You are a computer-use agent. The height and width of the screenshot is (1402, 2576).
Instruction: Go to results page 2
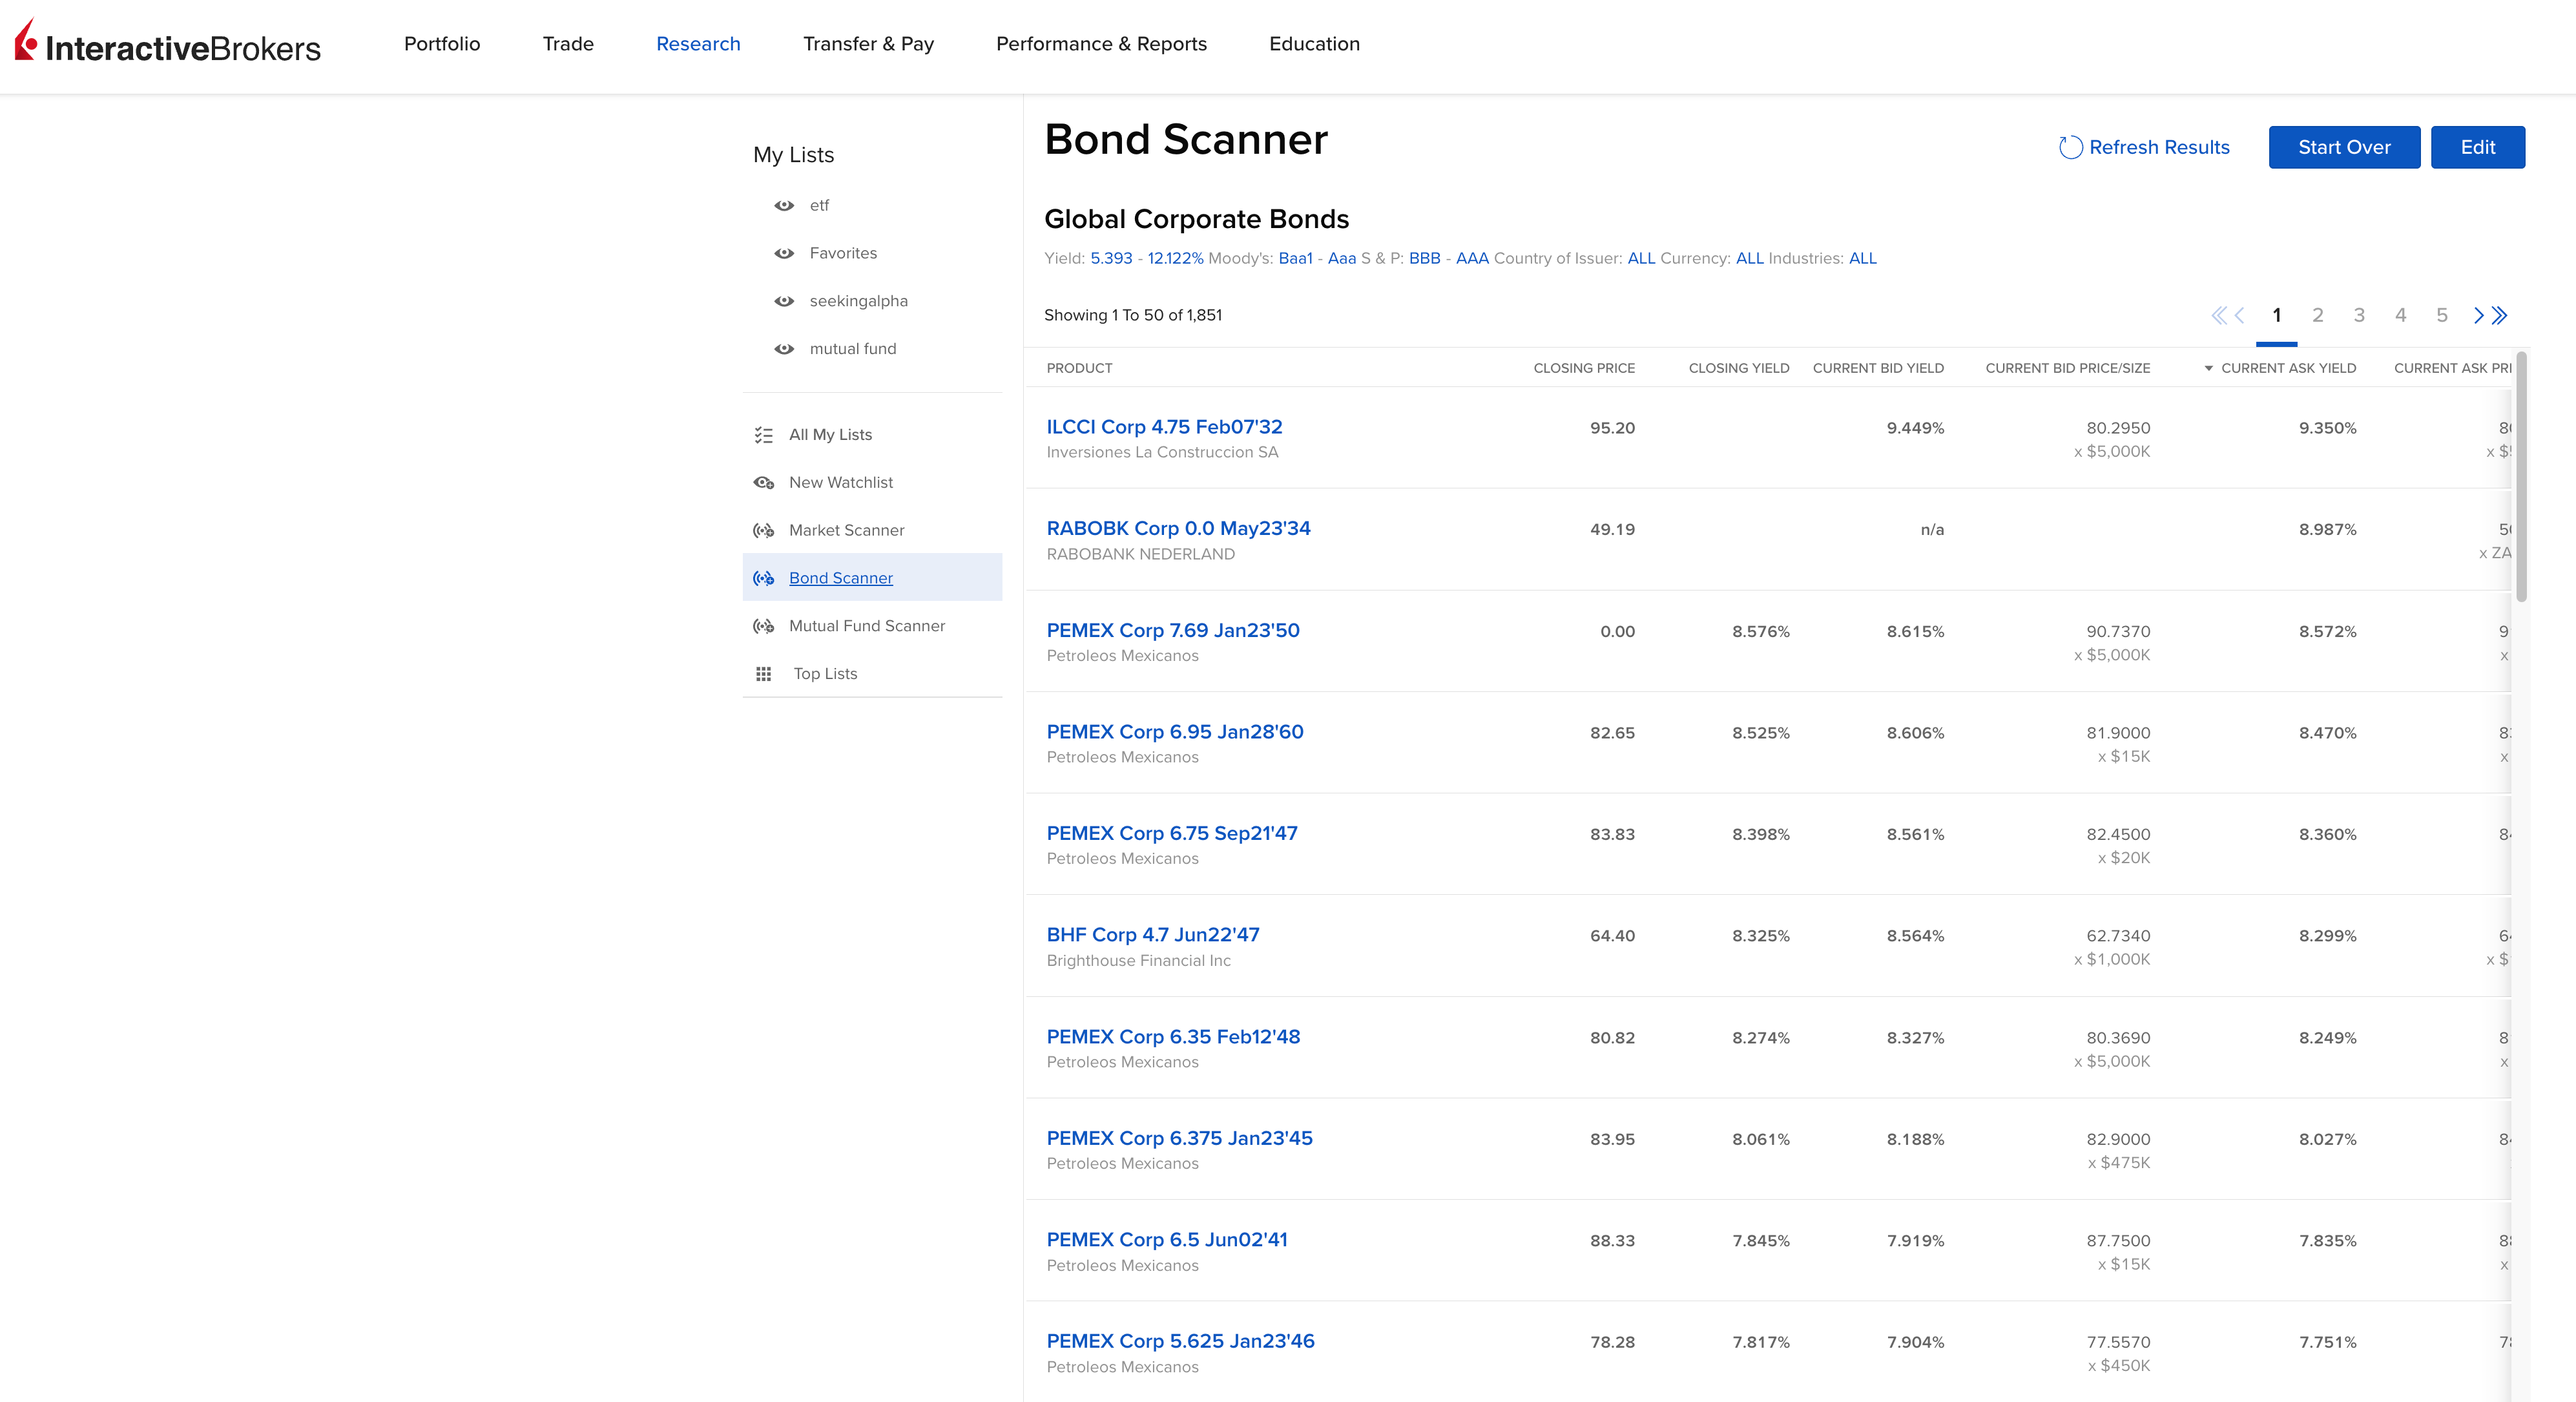2317,316
